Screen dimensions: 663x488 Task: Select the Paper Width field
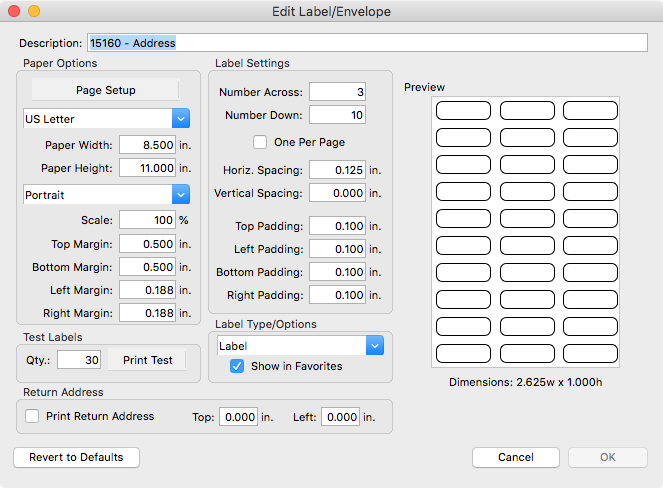(x=148, y=145)
